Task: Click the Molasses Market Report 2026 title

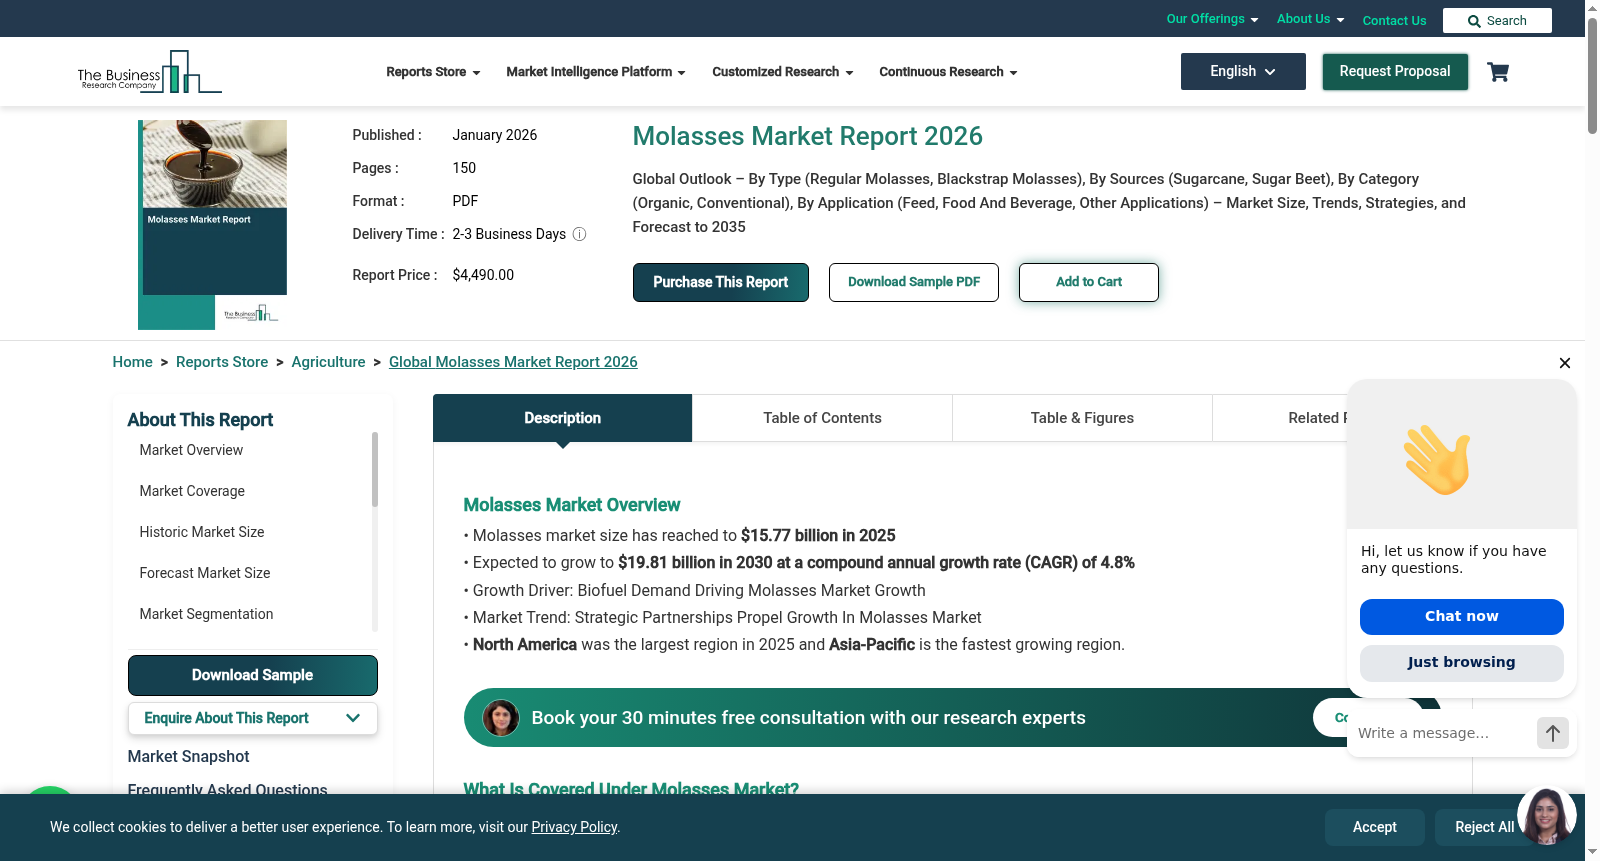Action: coord(808,136)
